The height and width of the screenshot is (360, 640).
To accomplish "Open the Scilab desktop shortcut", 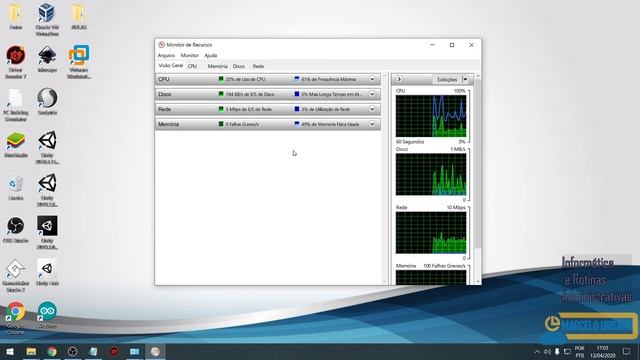I will [x=47, y=101].
